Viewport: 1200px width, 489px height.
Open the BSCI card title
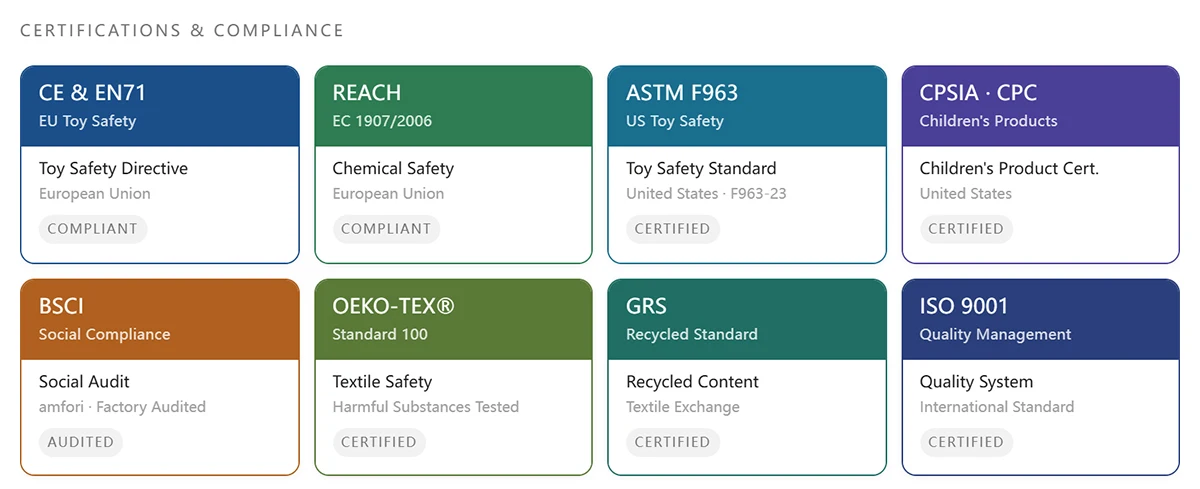click(x=61, y=306)
